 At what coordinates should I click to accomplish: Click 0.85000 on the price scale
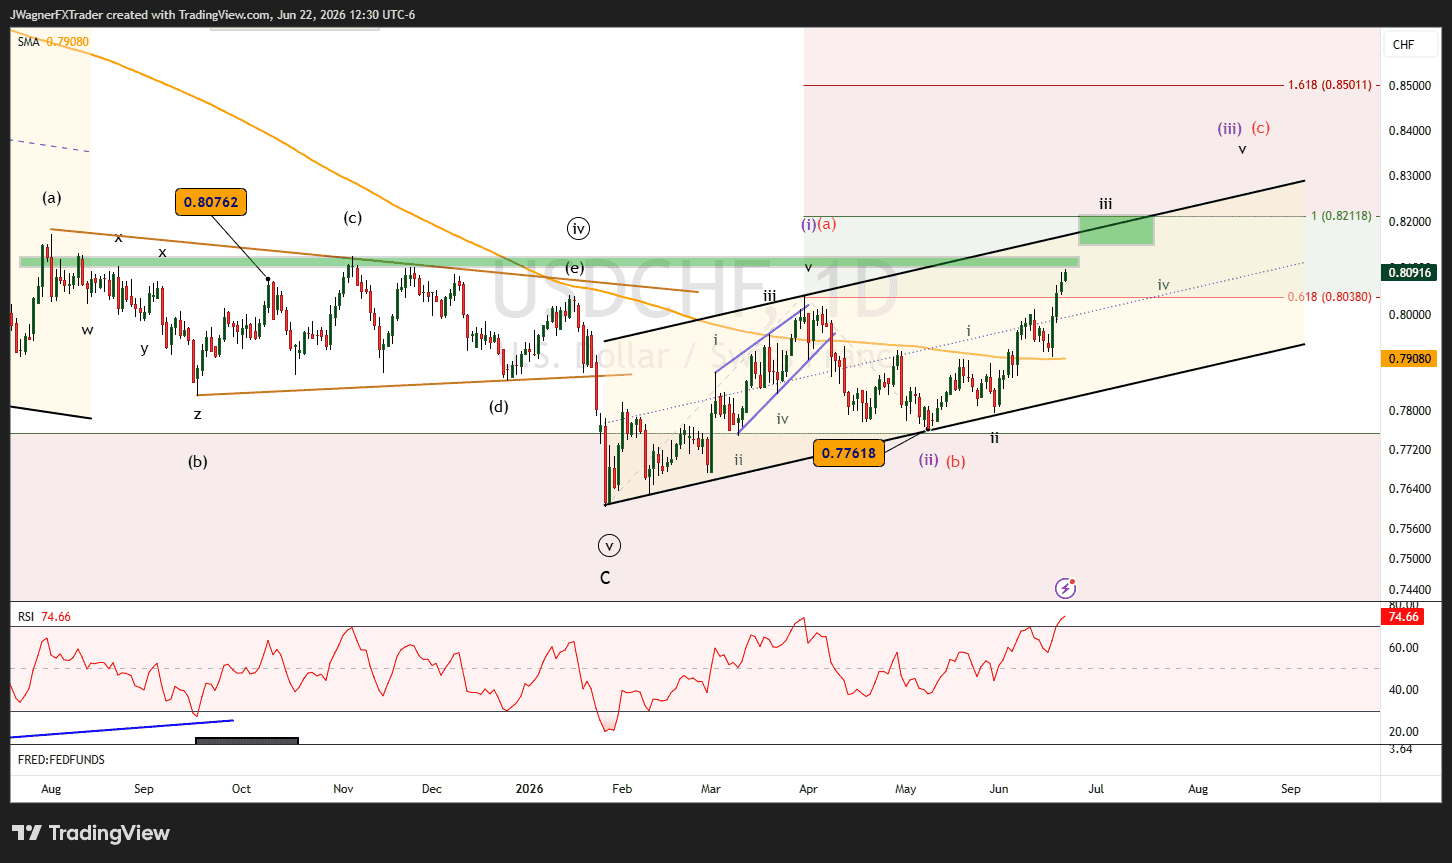click(1410, 86)
